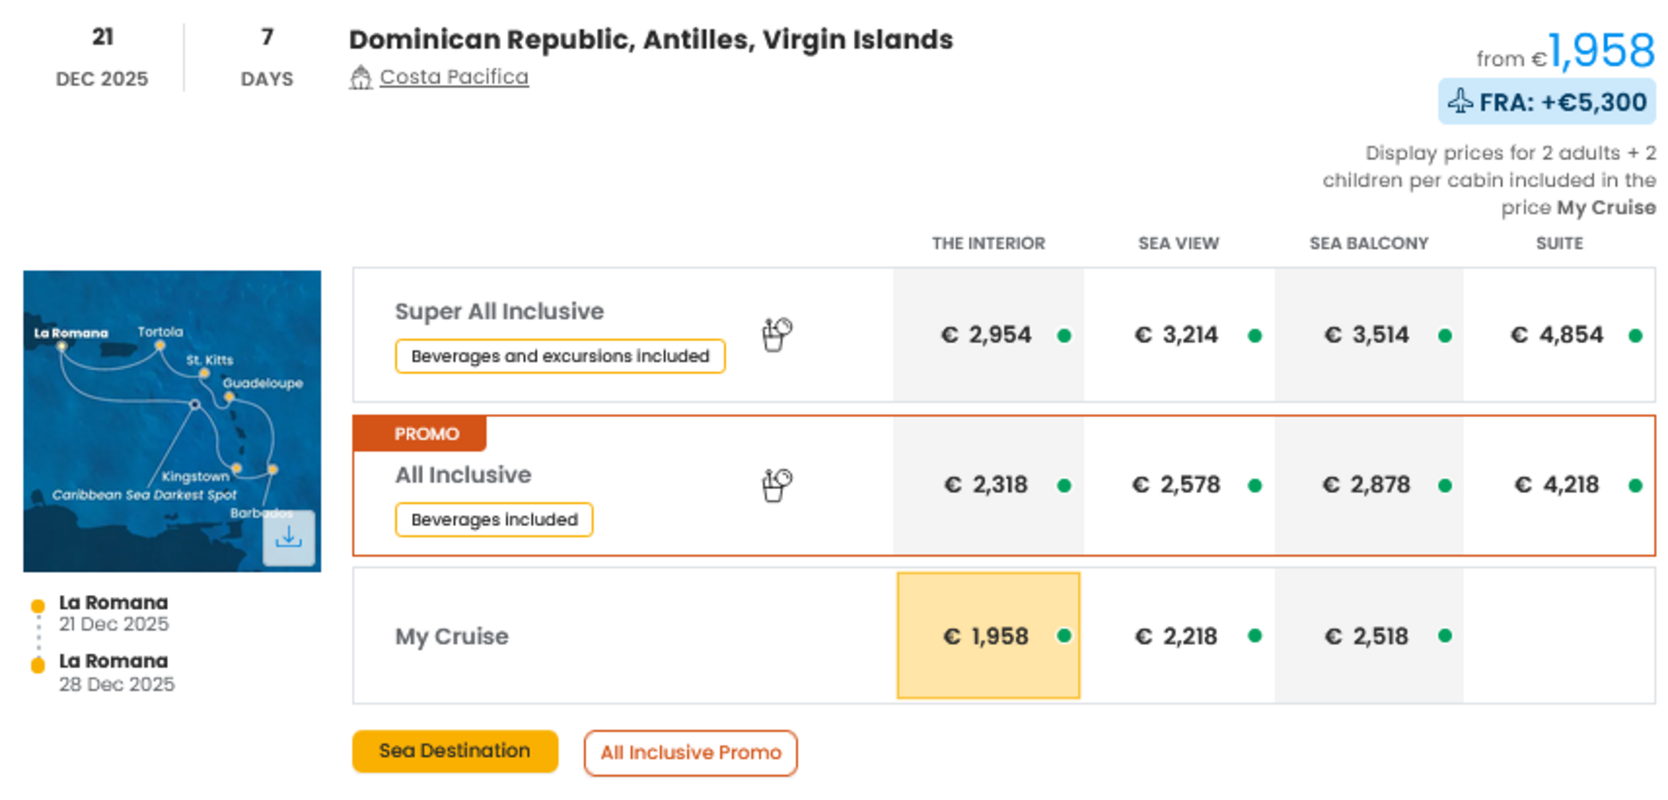
Task: Select Super All Inclusive Sea View €3,214
Action: click(1178, 335)
